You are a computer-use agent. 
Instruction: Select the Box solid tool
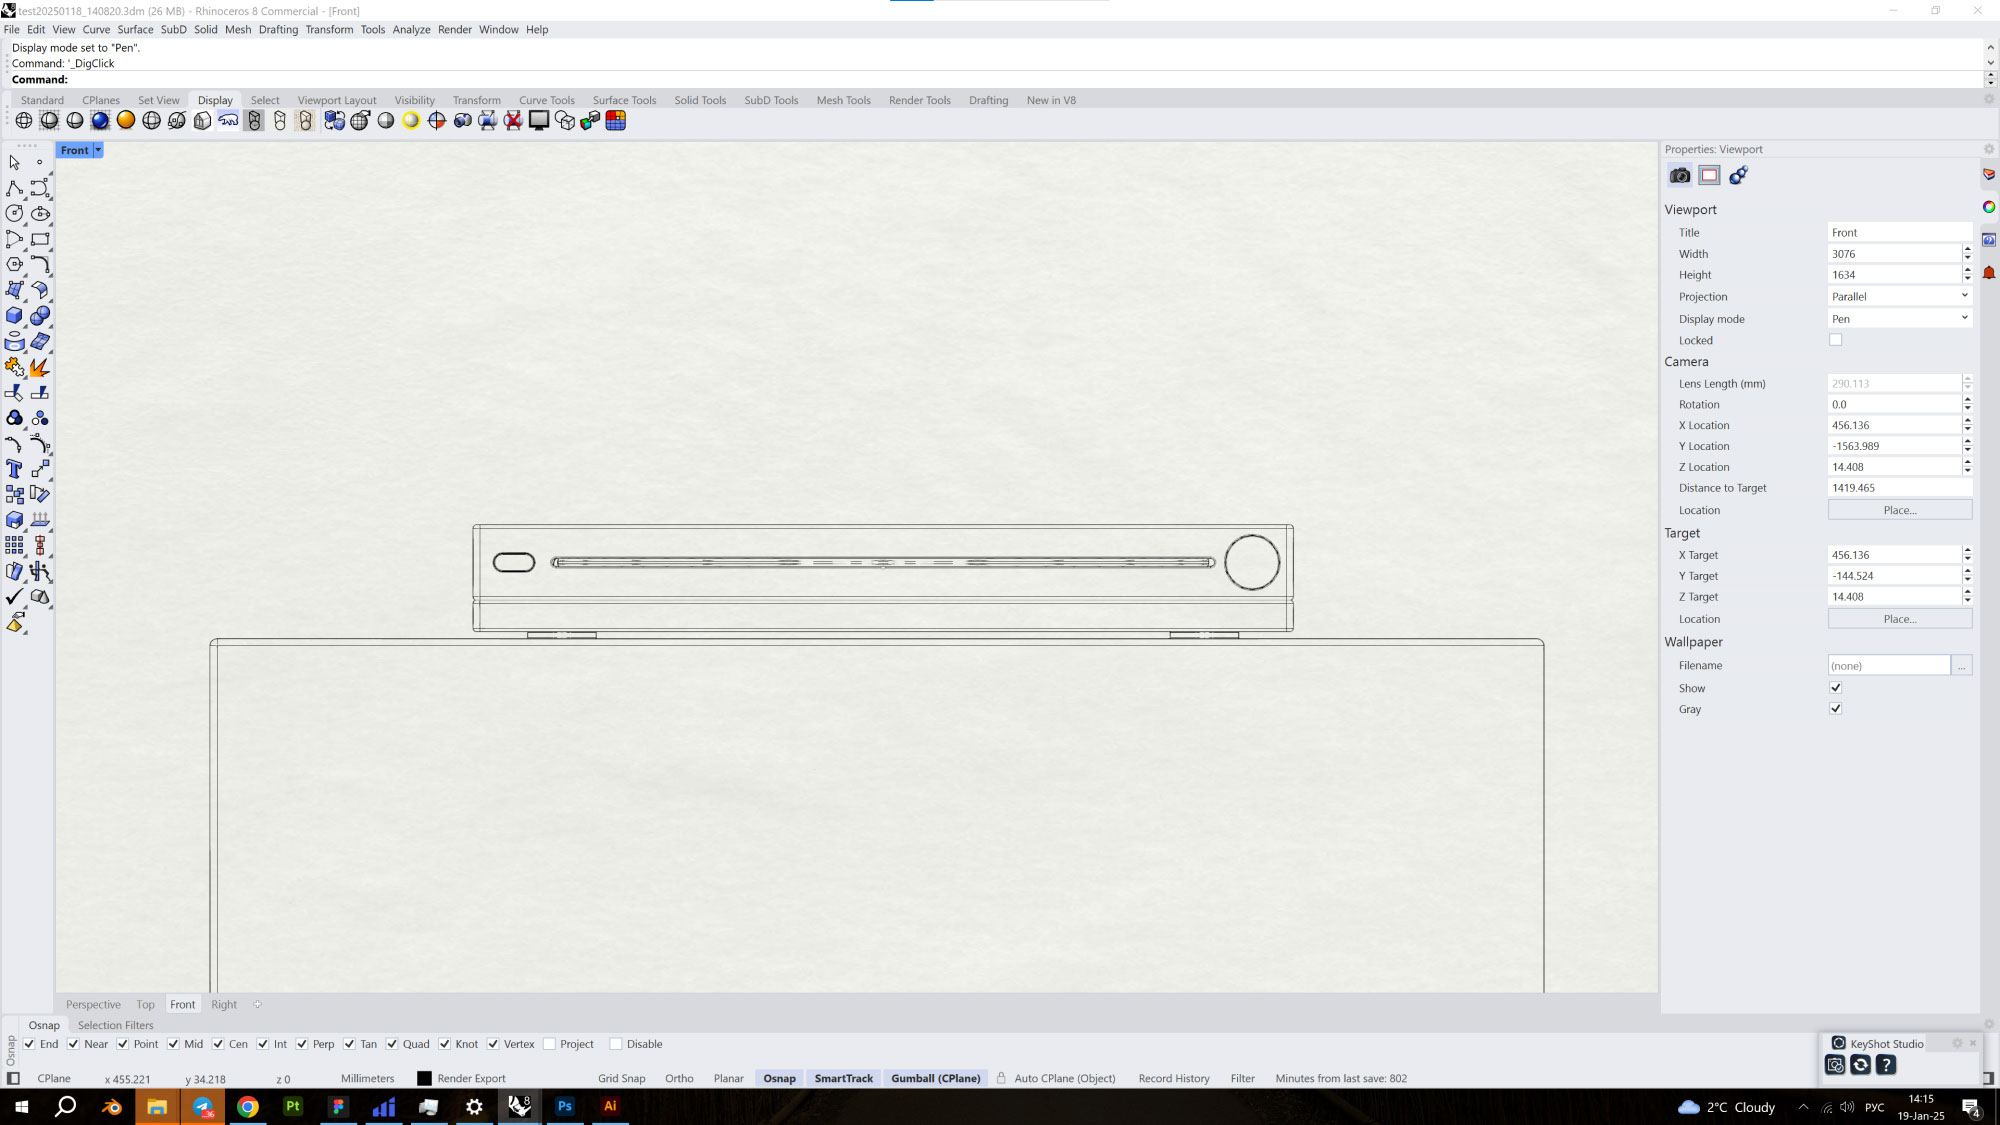[x=14, y=316]
